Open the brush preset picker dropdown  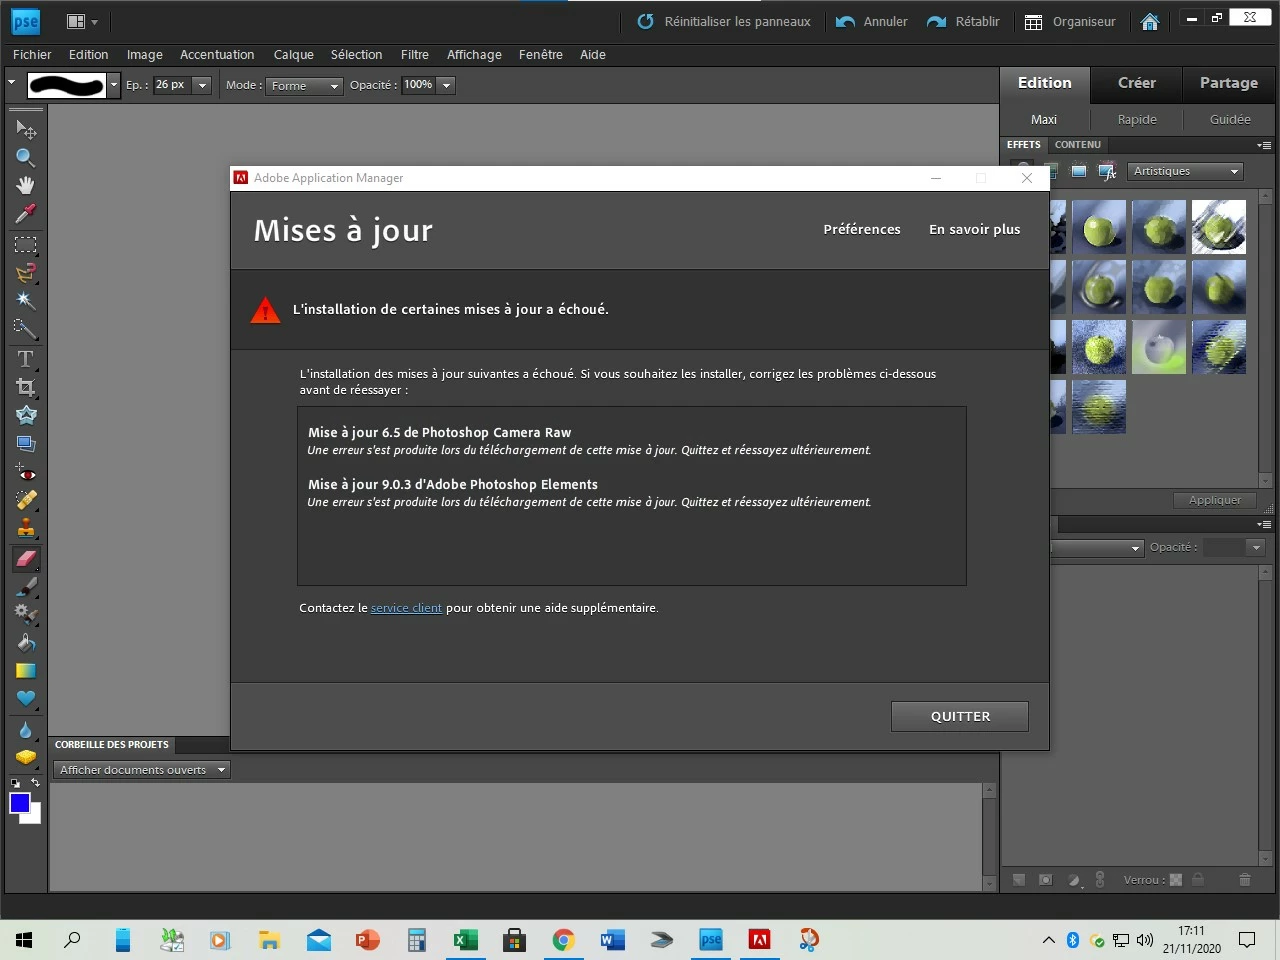pyautogui.click(x=114, y=85)
